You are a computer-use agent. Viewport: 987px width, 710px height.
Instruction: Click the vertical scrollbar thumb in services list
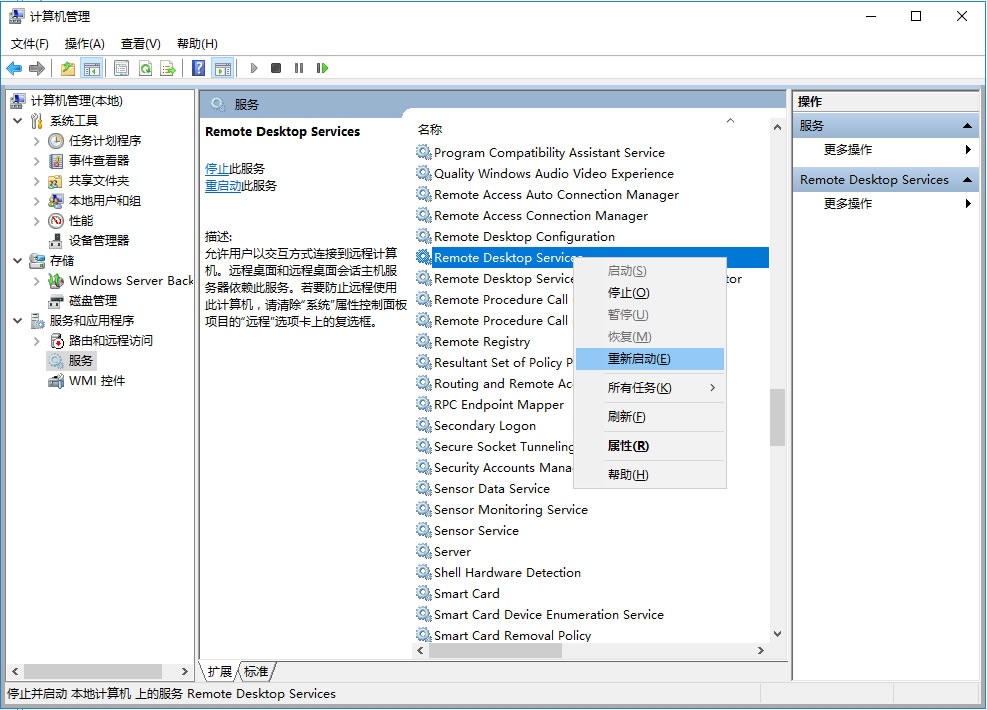tap(777, 417)
